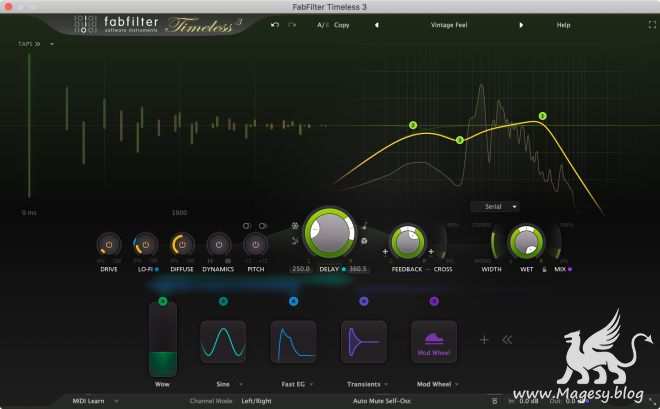Viewport: 660px width, 409px height.
Task: Click the right circle icon above Pitch
Action: (x=263, y=226)
